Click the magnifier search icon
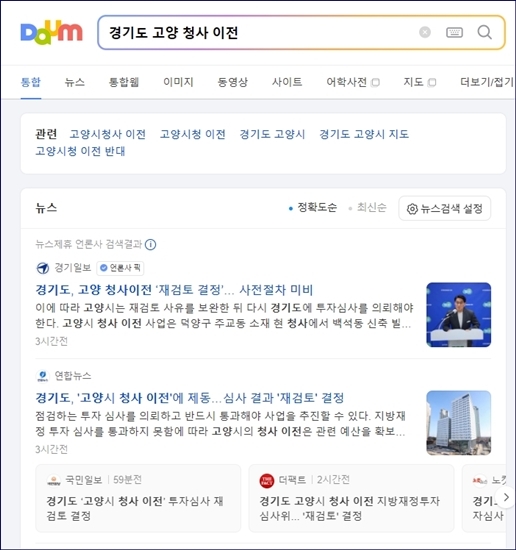The width and height of the screenshot is (516, 550). click(484, 32)
